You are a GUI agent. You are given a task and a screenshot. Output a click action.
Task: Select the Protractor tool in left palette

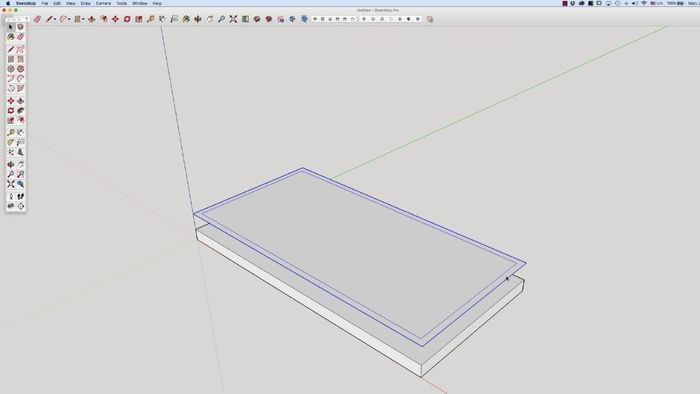pyautogui.click(x=11, y=142)
